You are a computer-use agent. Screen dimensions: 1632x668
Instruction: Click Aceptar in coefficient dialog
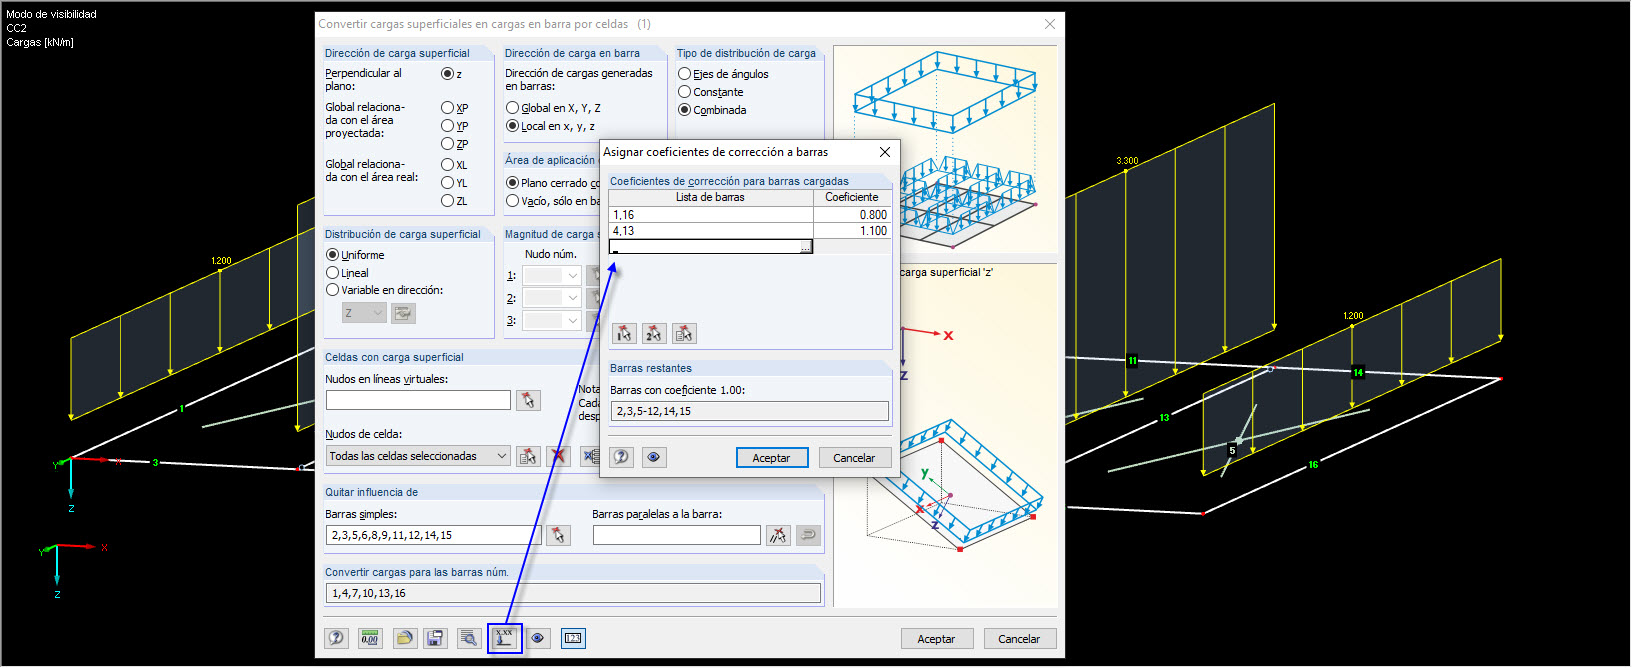(771, 457)
